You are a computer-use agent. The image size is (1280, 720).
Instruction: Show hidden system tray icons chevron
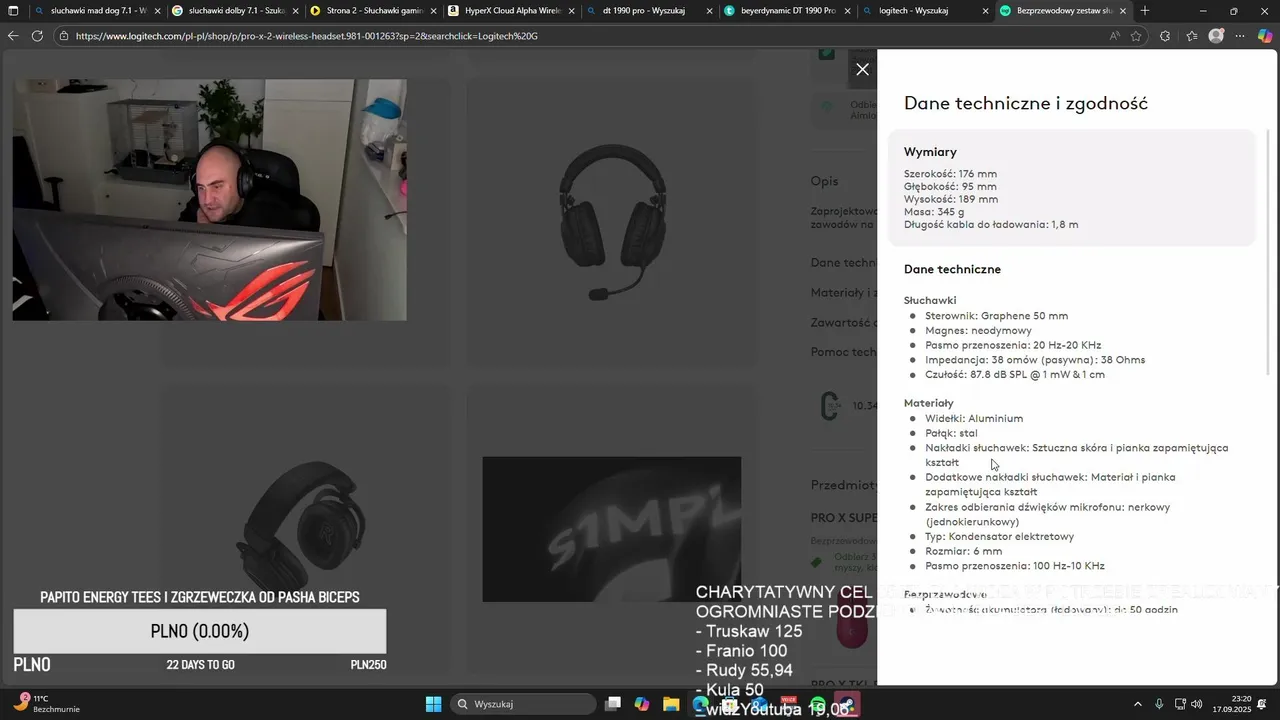click(1137, 704)
